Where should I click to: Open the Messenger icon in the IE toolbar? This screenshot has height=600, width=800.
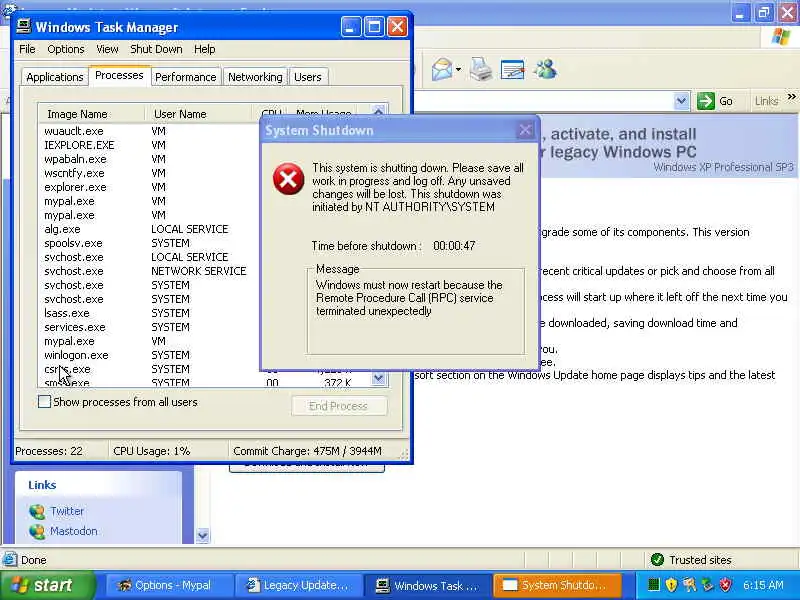point(545,69)
